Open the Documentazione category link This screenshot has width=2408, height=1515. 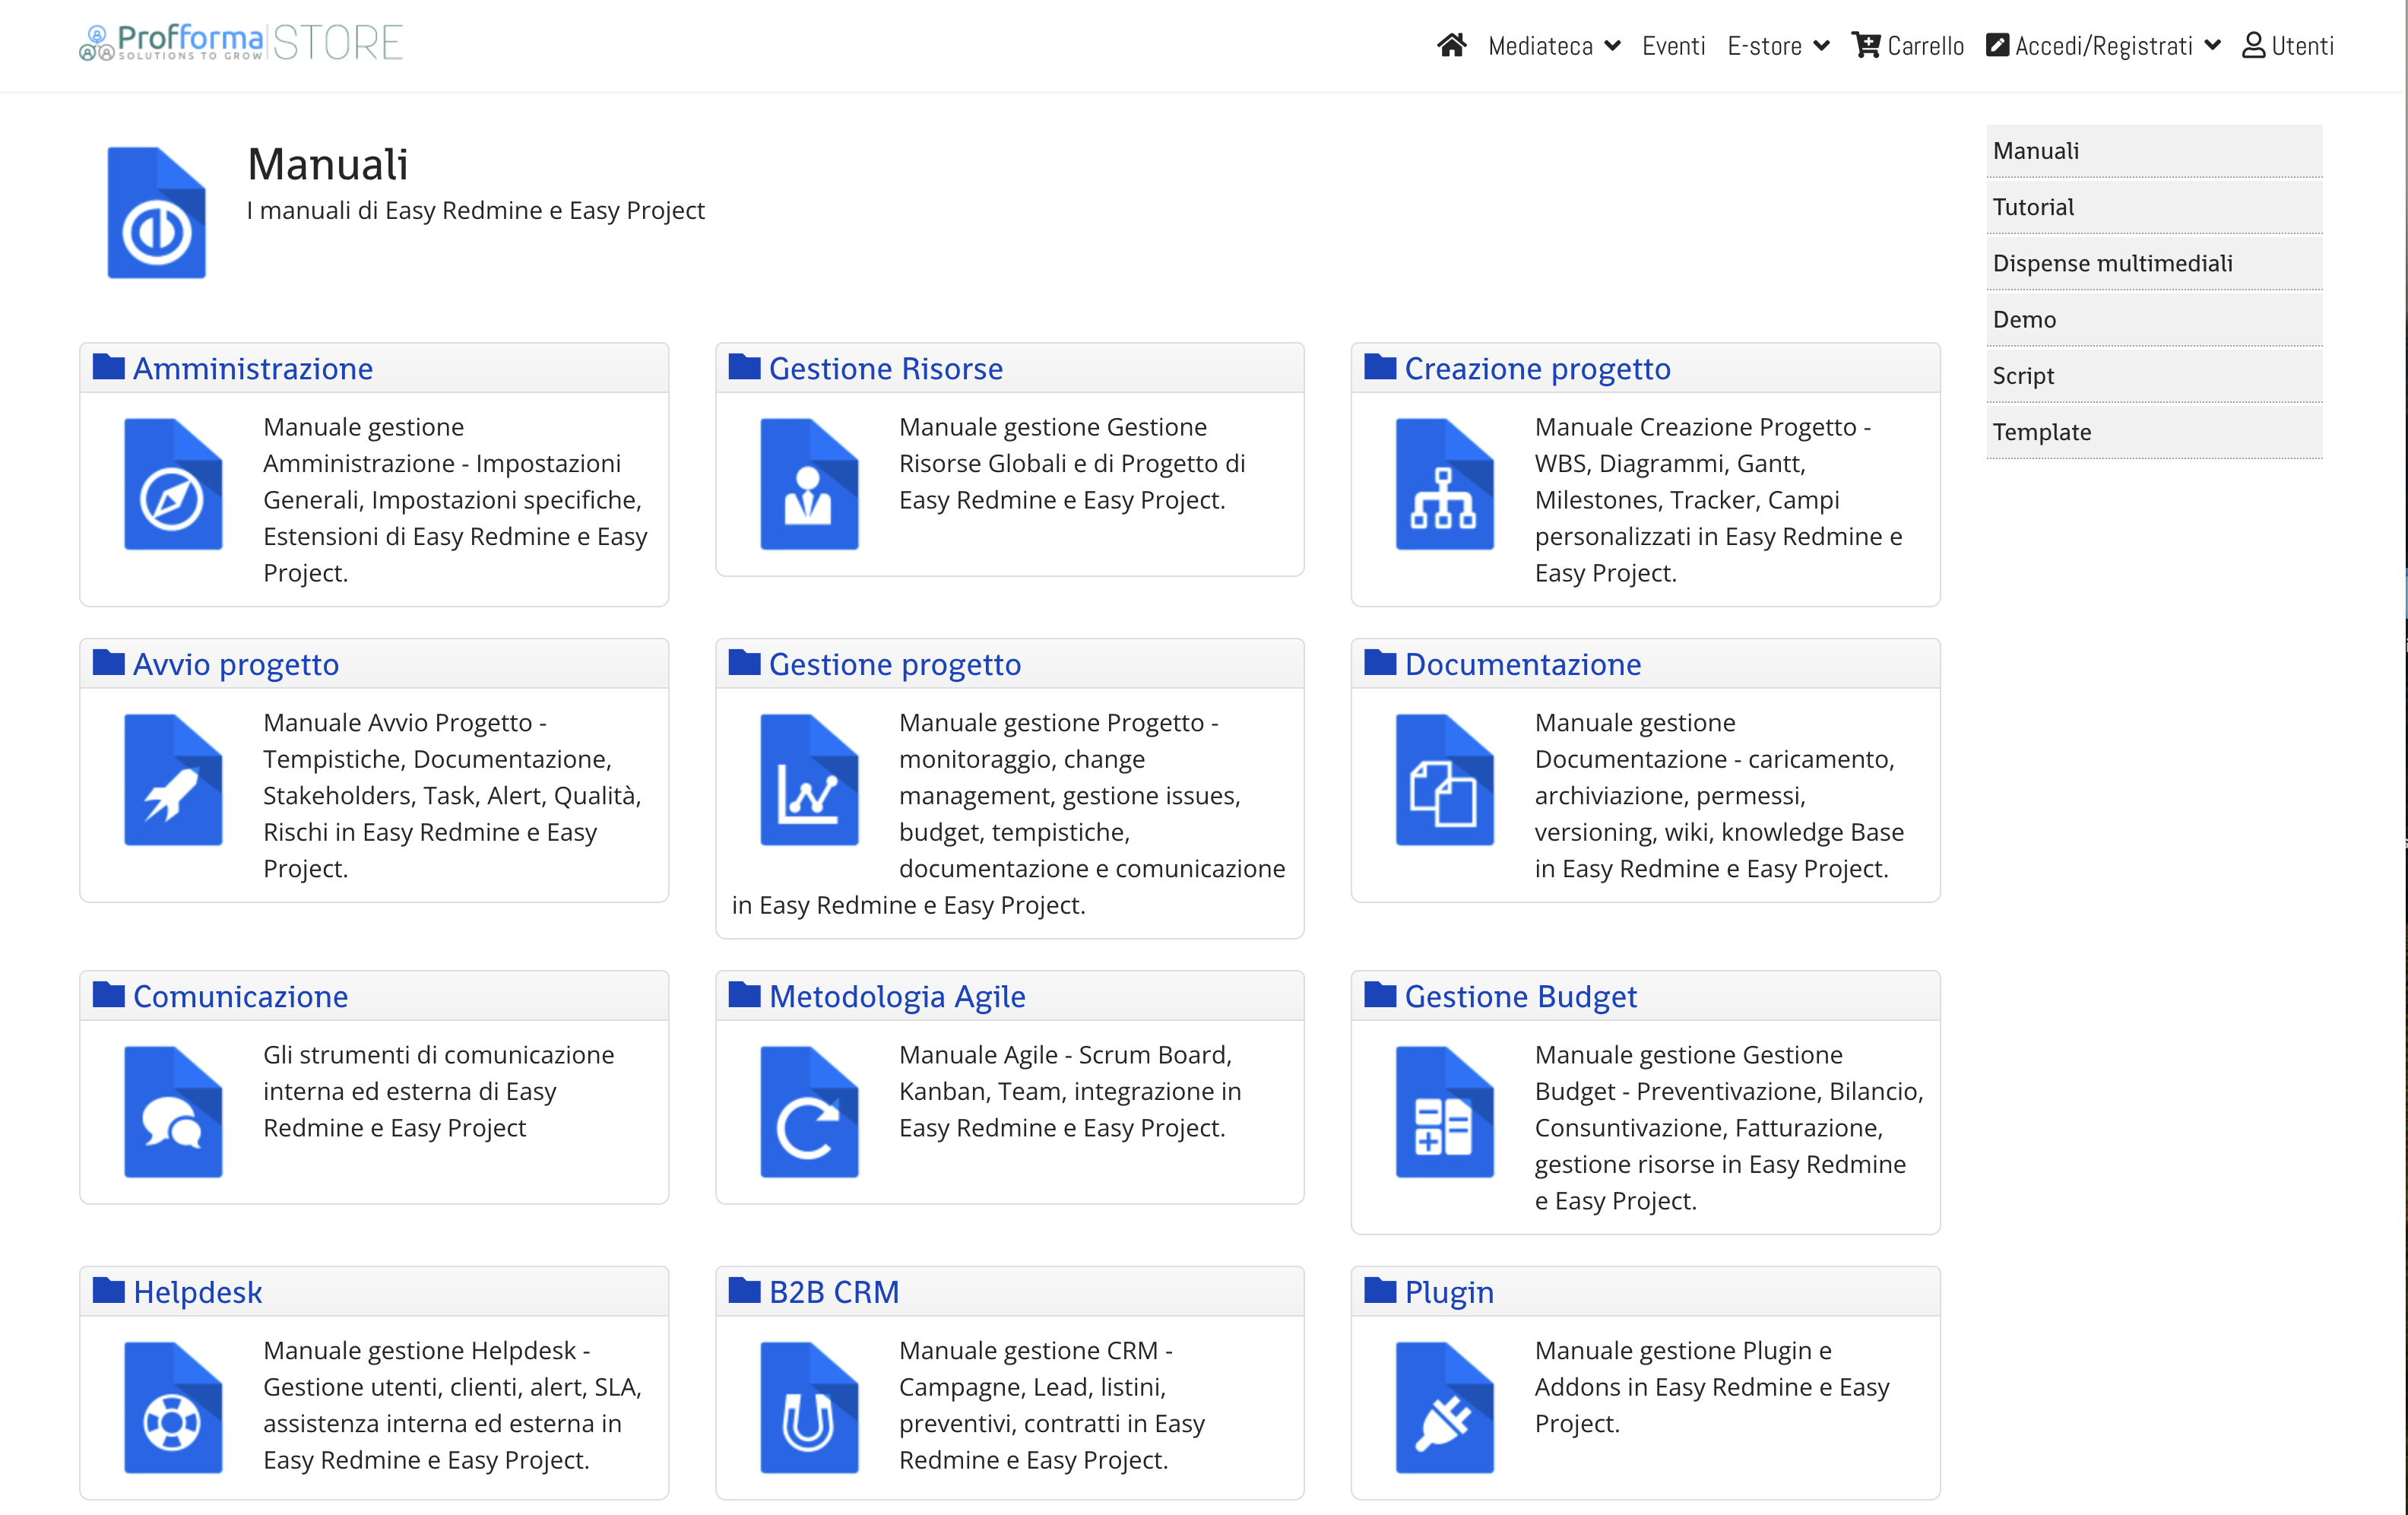point(1523,664)
